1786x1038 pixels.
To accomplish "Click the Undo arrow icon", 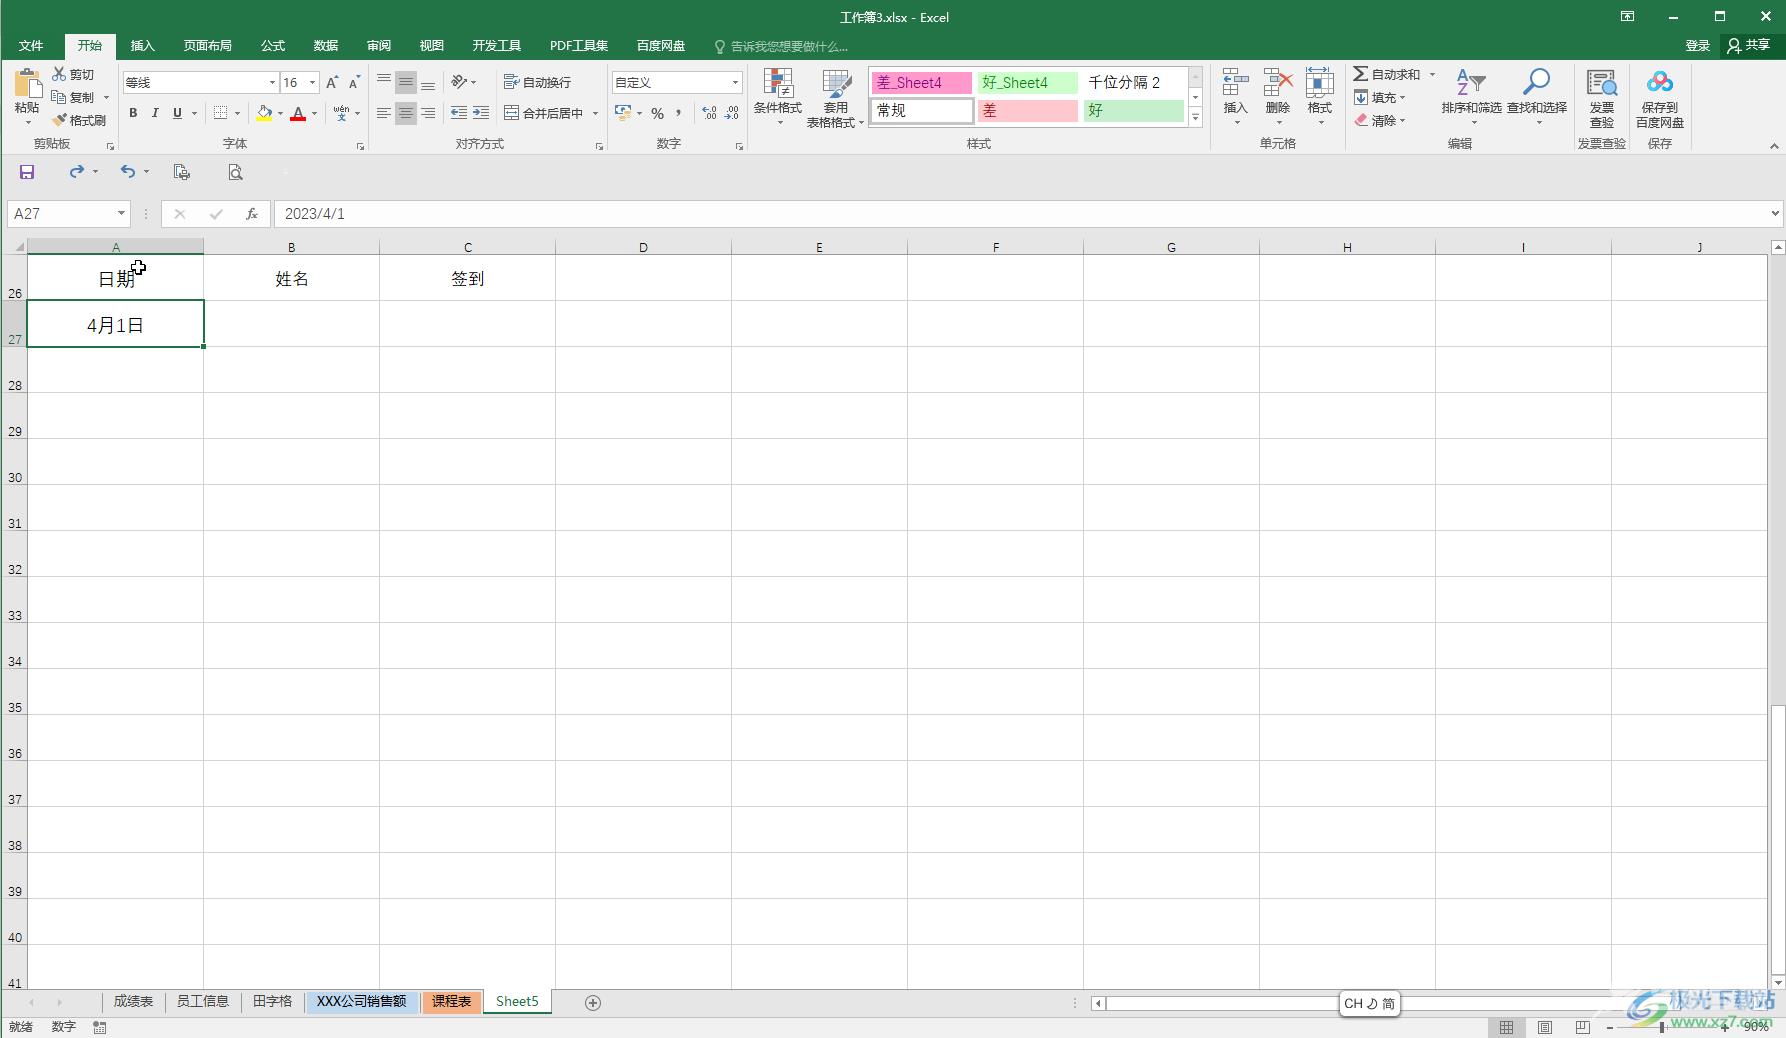I will 128,172.
